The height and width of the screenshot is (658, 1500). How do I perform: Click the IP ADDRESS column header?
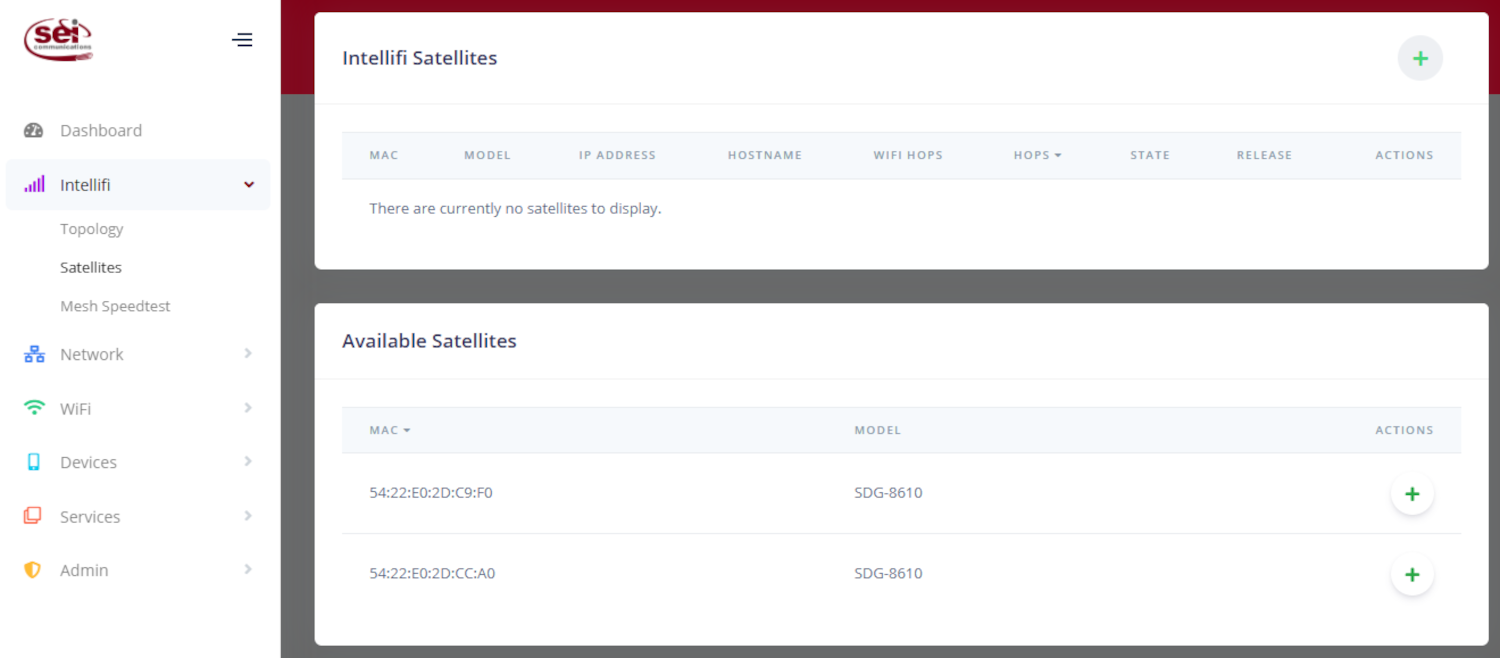pos(617,155)
